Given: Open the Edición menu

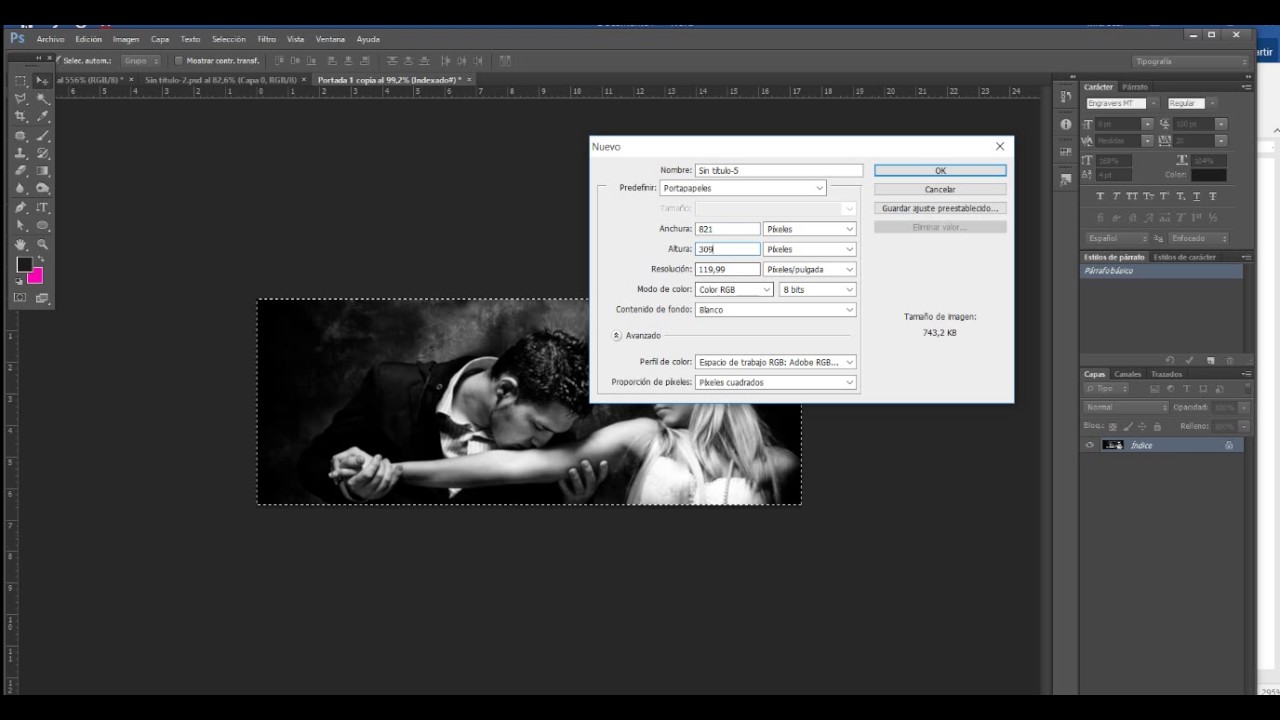Looking at the screenshot, I should click(88, 39).
